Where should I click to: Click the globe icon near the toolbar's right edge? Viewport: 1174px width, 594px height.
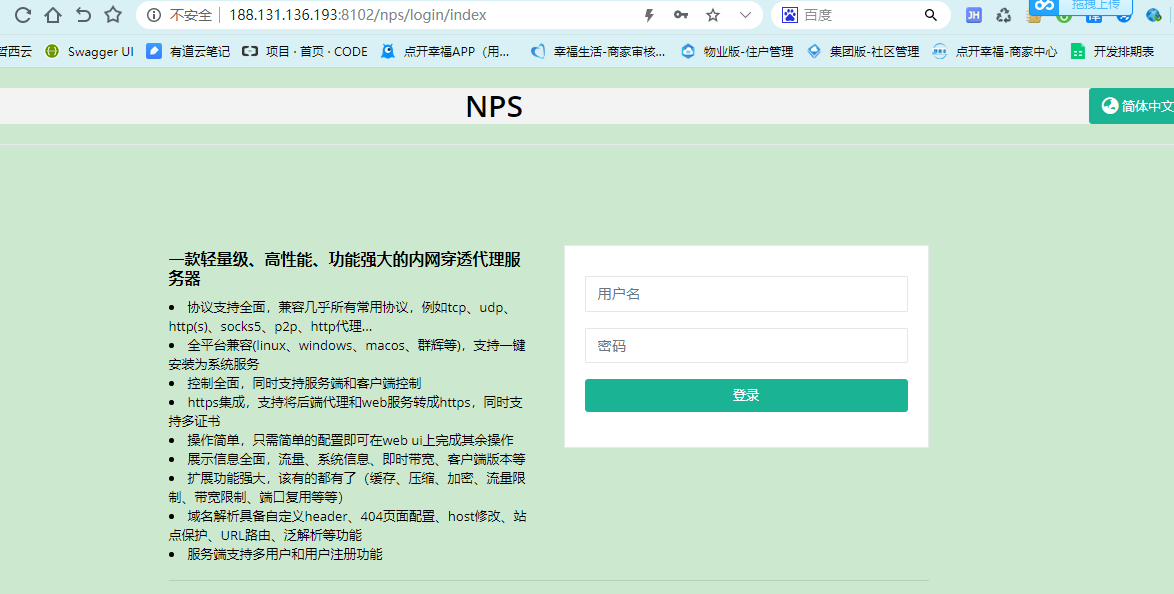point(1153,15)
